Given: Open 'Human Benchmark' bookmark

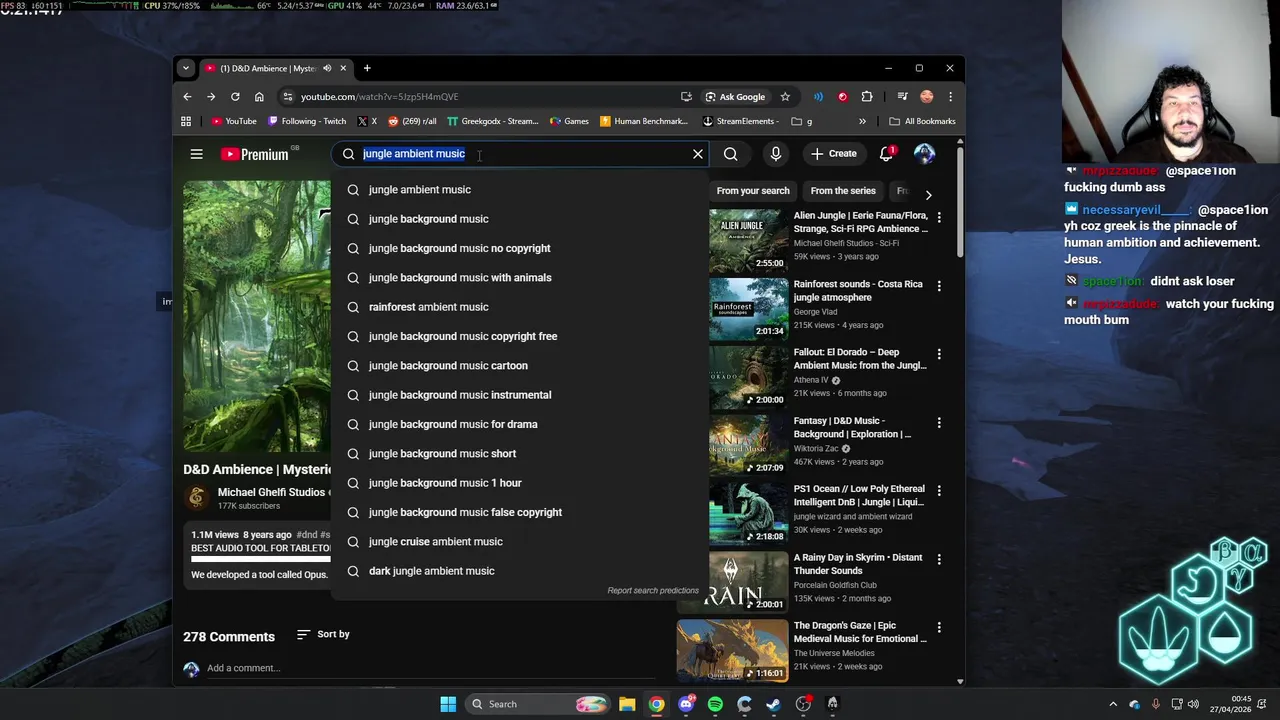Looking at the screenshot, I should point(644,121).
